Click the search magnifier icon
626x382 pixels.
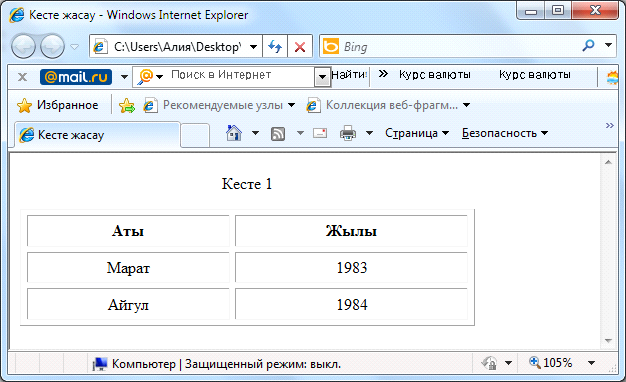pos(588,45)
